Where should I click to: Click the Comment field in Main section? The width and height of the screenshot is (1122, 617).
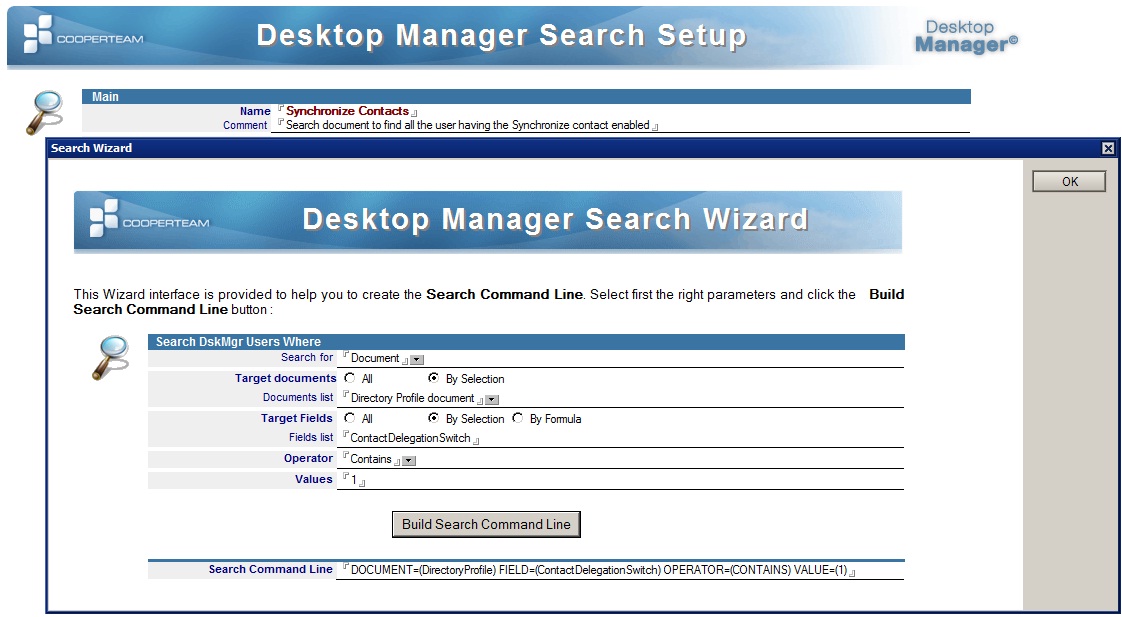click(x=467, y=125)
